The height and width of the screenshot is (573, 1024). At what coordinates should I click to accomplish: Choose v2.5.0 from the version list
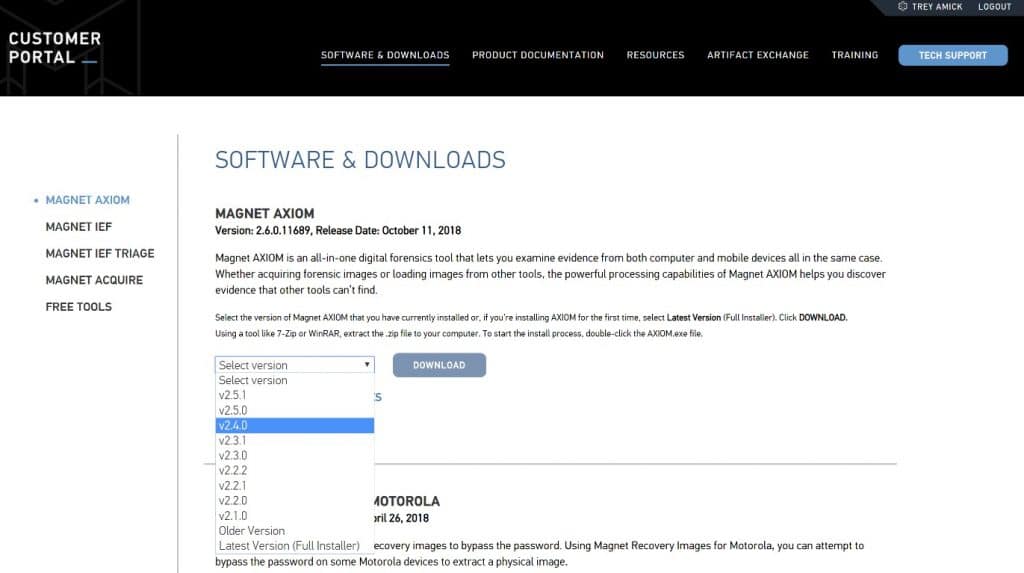coord(295,410)
